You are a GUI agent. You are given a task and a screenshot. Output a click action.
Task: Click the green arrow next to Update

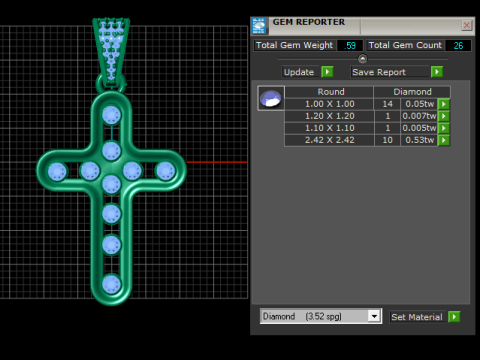pyautogui.click(x=327, y=72)
